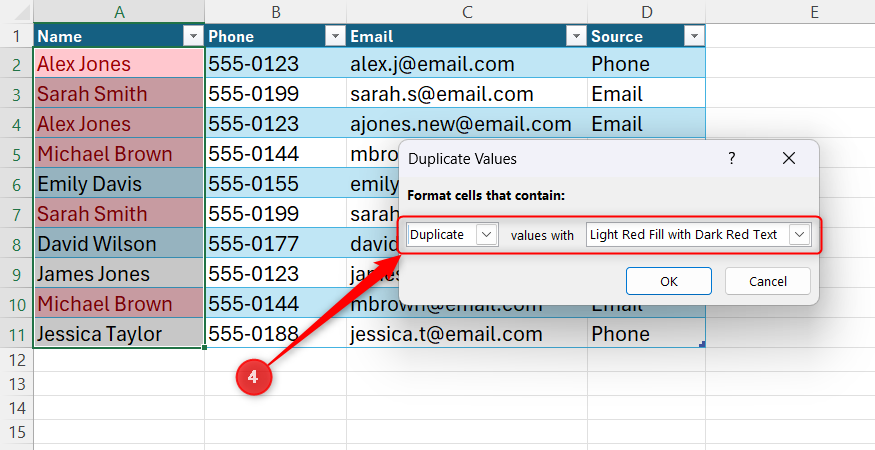Select row 8 header
Viewport: 875px width, 450px height.
click(17, 243)
